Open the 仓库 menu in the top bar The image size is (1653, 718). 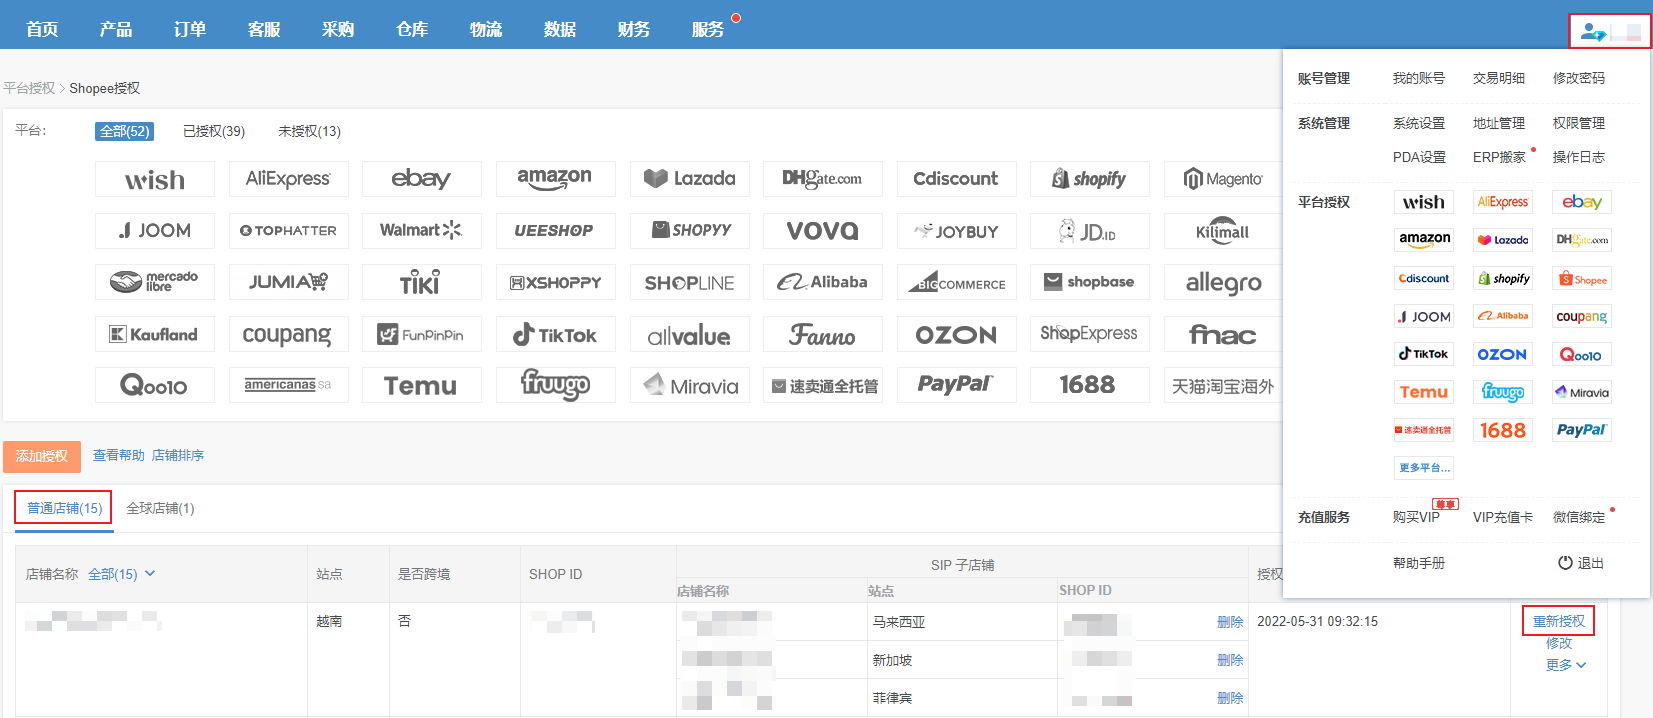412,29
